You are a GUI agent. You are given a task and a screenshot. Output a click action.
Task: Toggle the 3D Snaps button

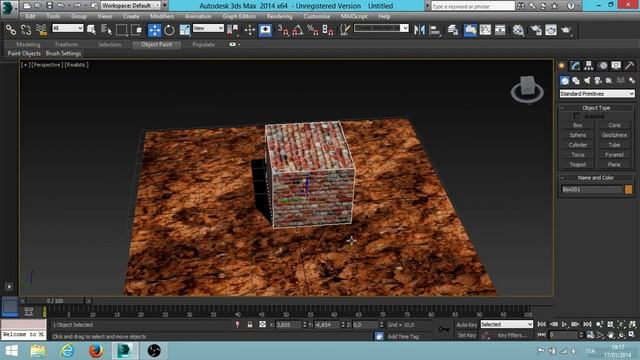click(283, 30)
